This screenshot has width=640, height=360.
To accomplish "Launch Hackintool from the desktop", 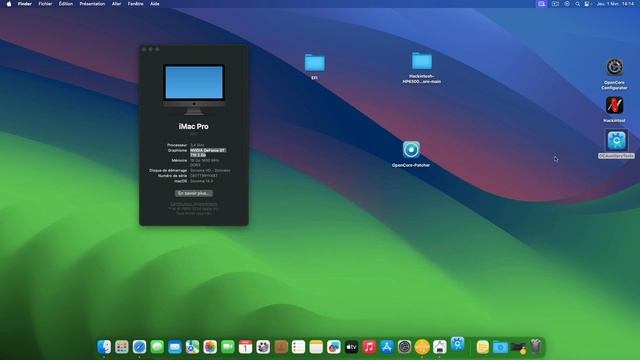I will point(614,105).
